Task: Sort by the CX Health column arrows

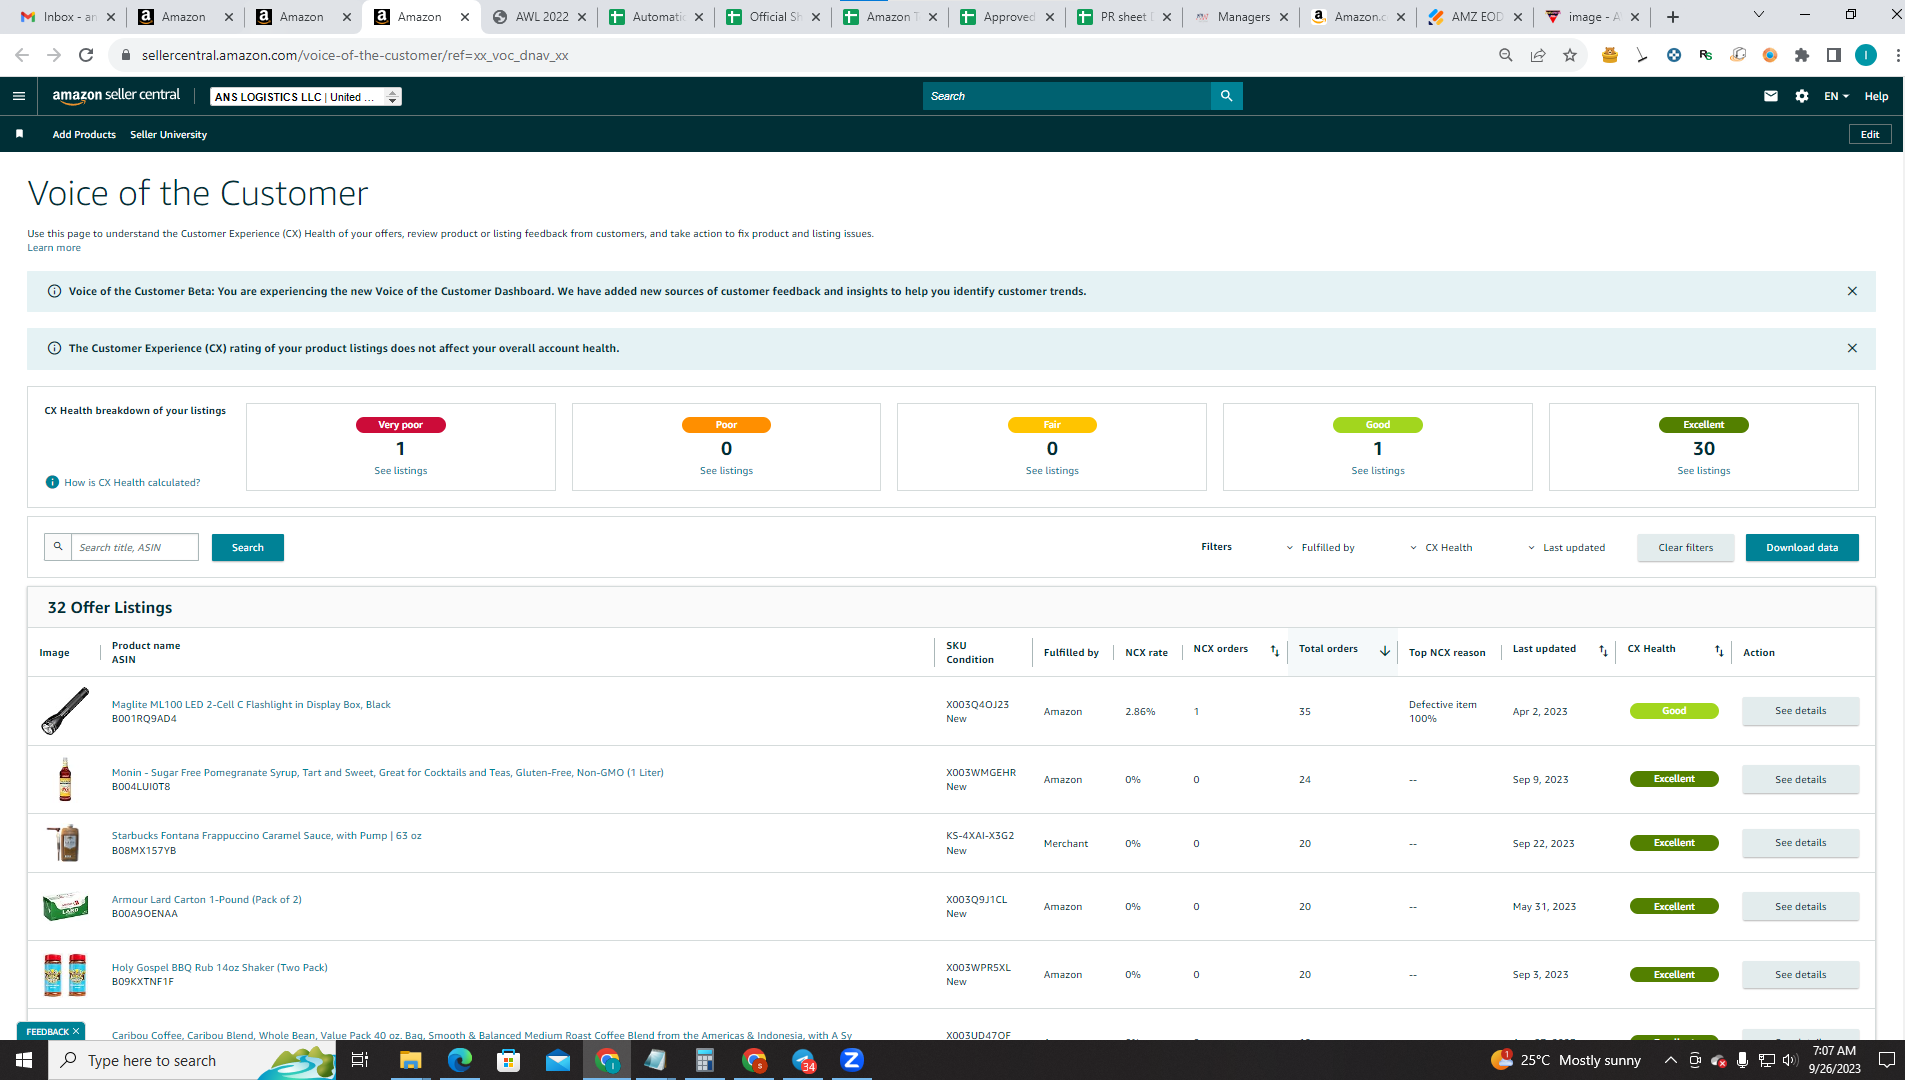Action: click(1719, 651)
